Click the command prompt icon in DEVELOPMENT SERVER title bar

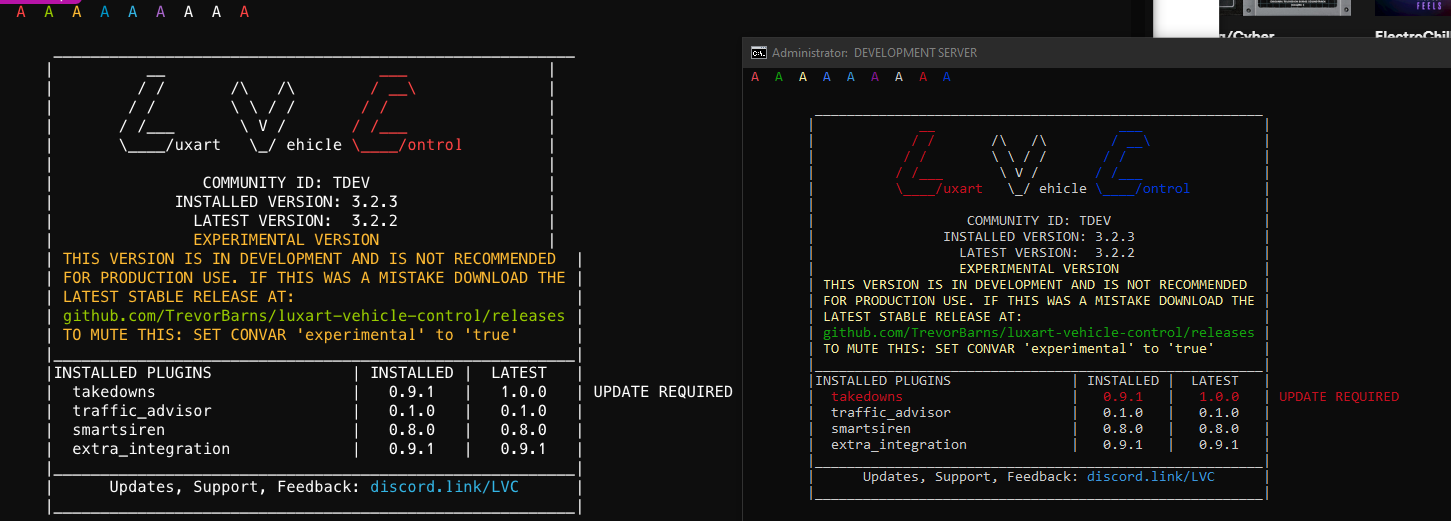pos(759,52)
